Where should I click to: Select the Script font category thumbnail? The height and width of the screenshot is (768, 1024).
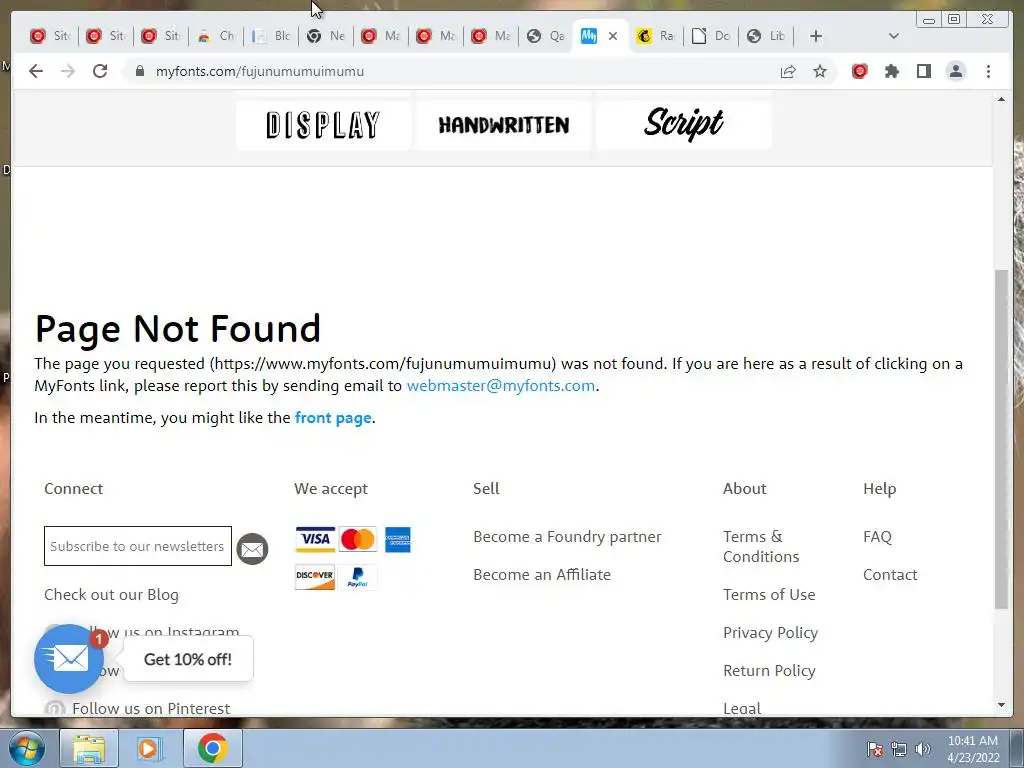683,125
